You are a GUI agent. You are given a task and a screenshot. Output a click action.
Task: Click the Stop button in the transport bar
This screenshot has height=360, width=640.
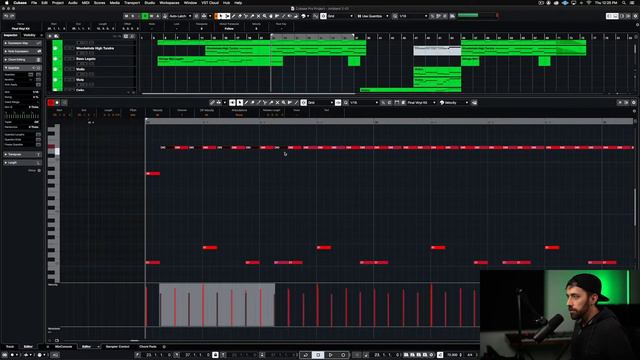click(x=318, y=355)
